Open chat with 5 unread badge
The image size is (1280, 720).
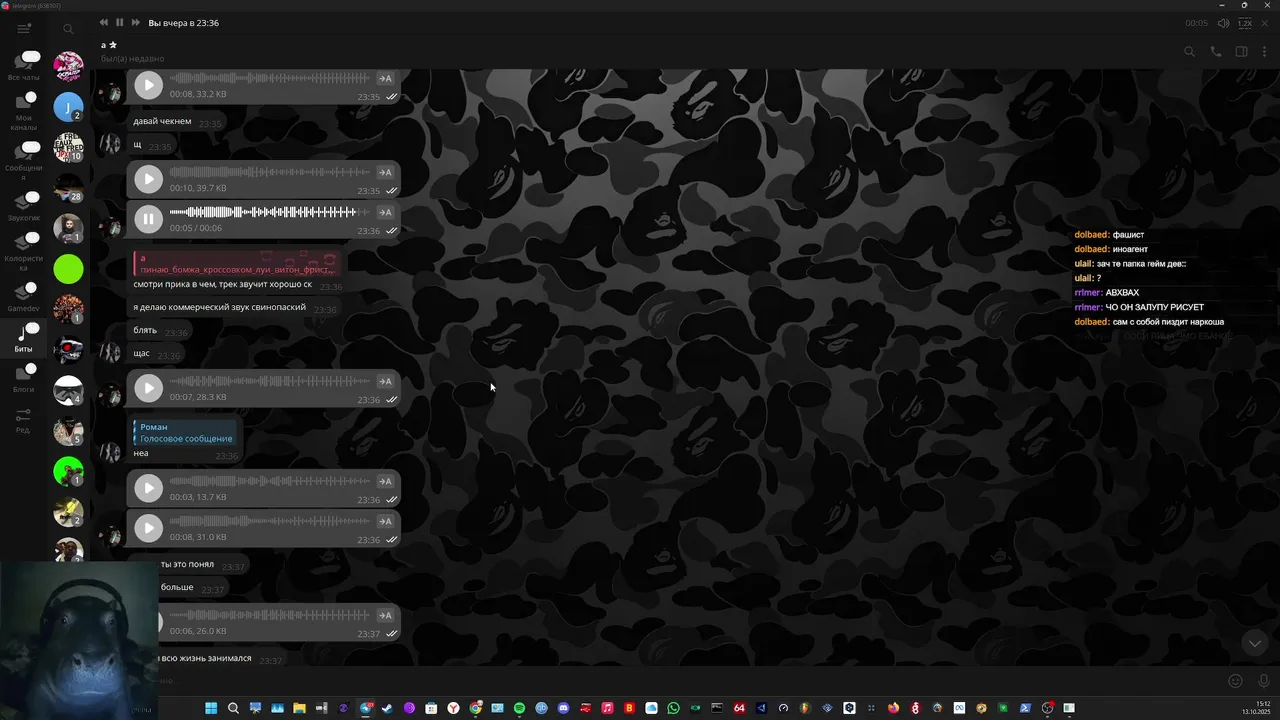click(68, 431)
